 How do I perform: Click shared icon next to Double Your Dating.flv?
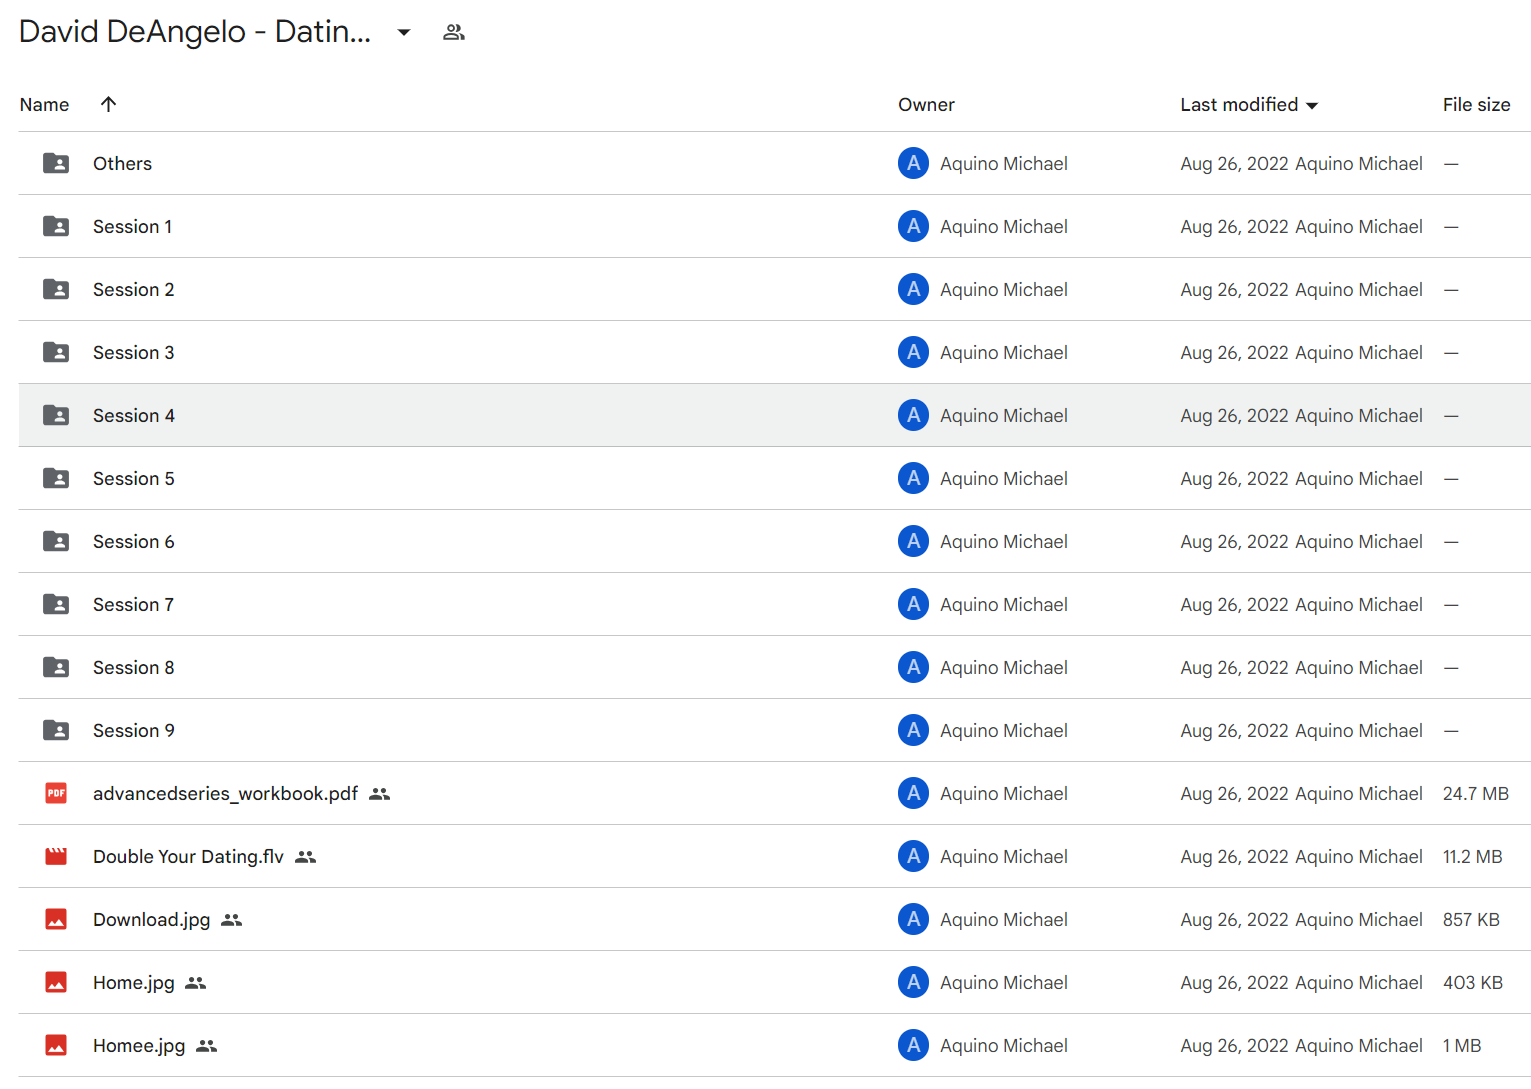306,857
